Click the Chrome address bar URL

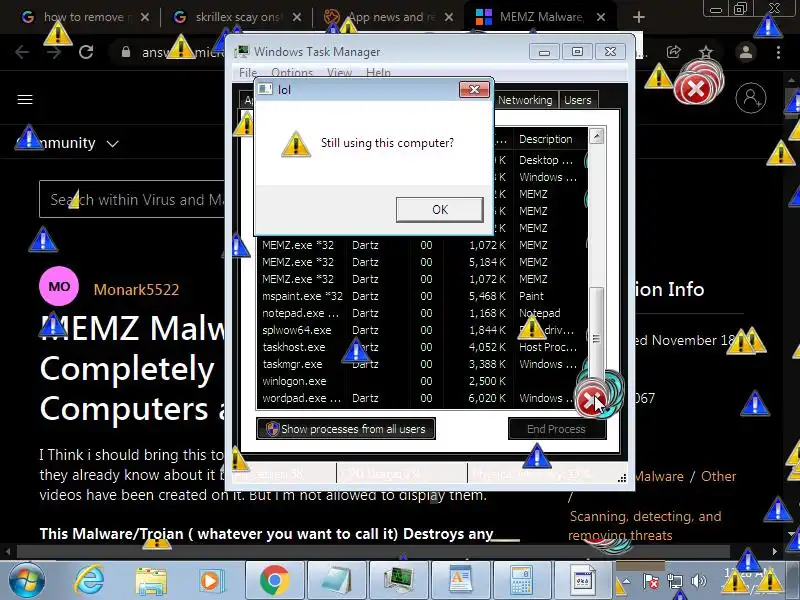[181, 52]
